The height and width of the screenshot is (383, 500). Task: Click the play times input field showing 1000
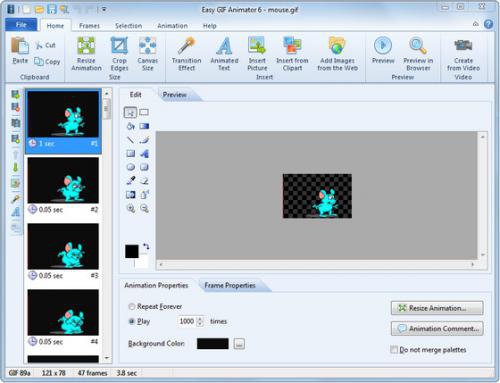187,321
